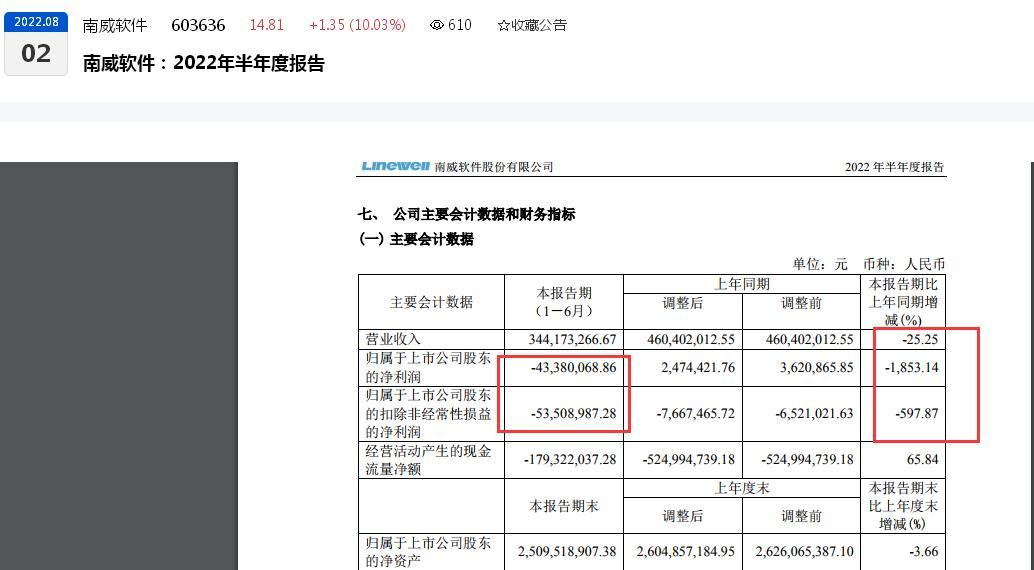
Task: Click the title 南威软件：2022年半年度报告
Action: coord(204,63)
